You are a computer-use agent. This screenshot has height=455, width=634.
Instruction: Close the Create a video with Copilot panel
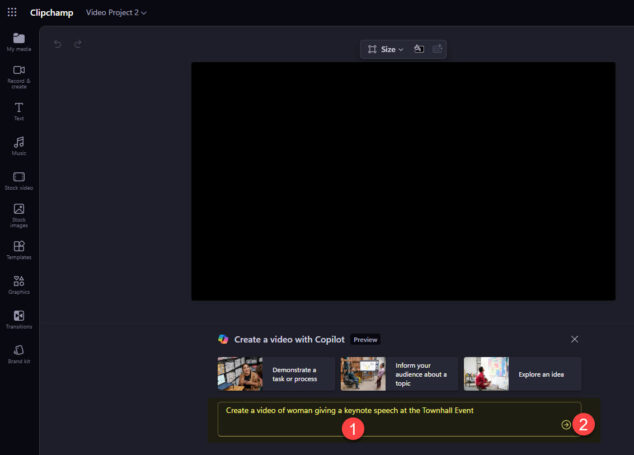[x=575, y=339]
